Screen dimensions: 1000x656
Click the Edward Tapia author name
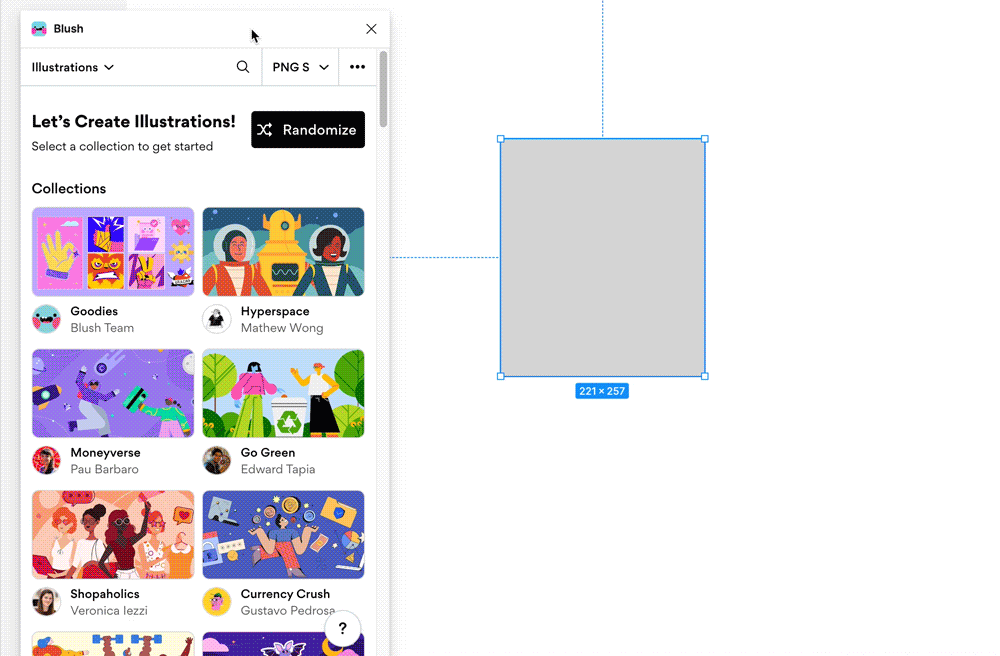277,469
